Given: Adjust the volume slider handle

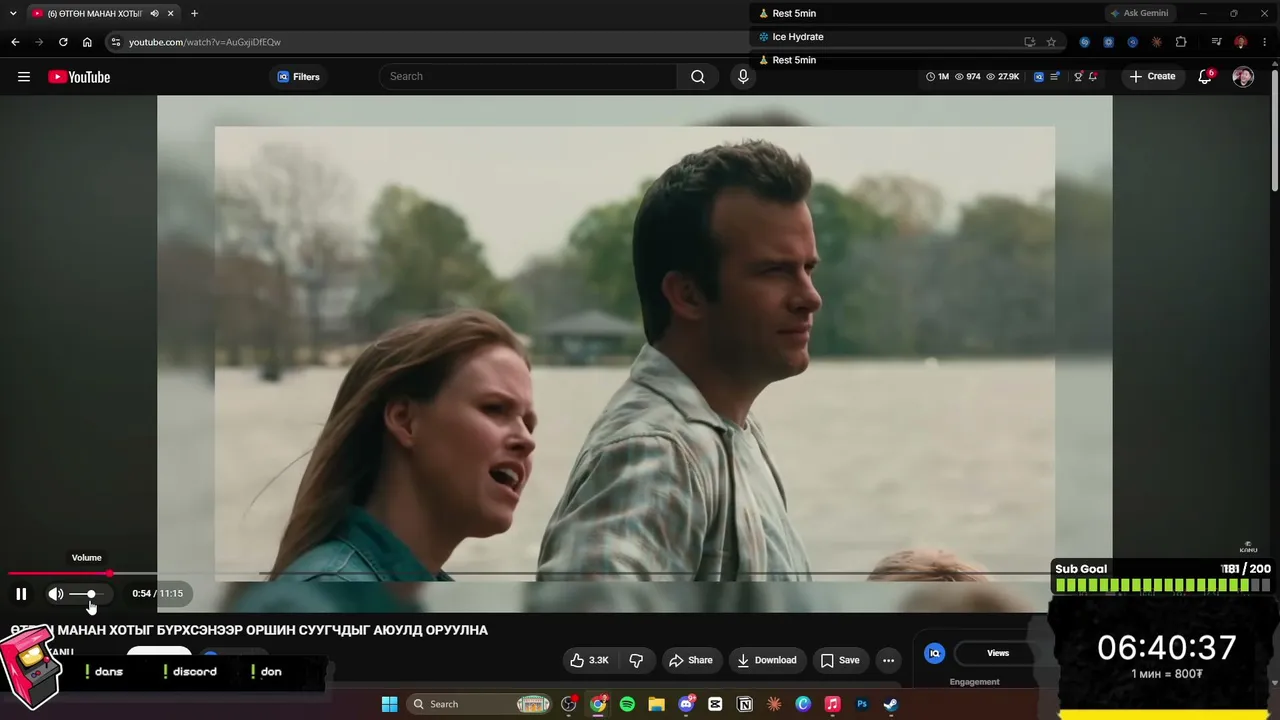Looking at the screenshot, I should point(91,594).
